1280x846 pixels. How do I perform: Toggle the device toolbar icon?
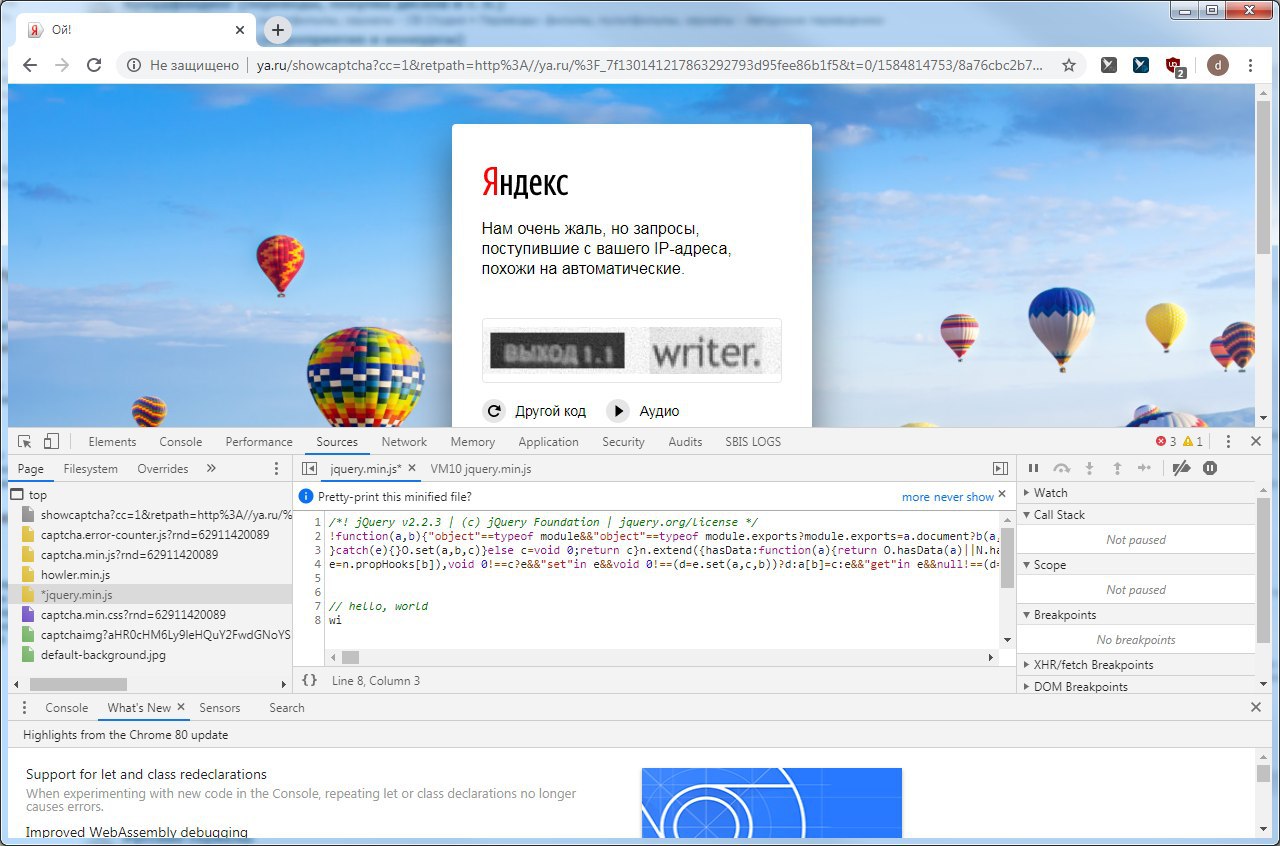pos(51,441)
